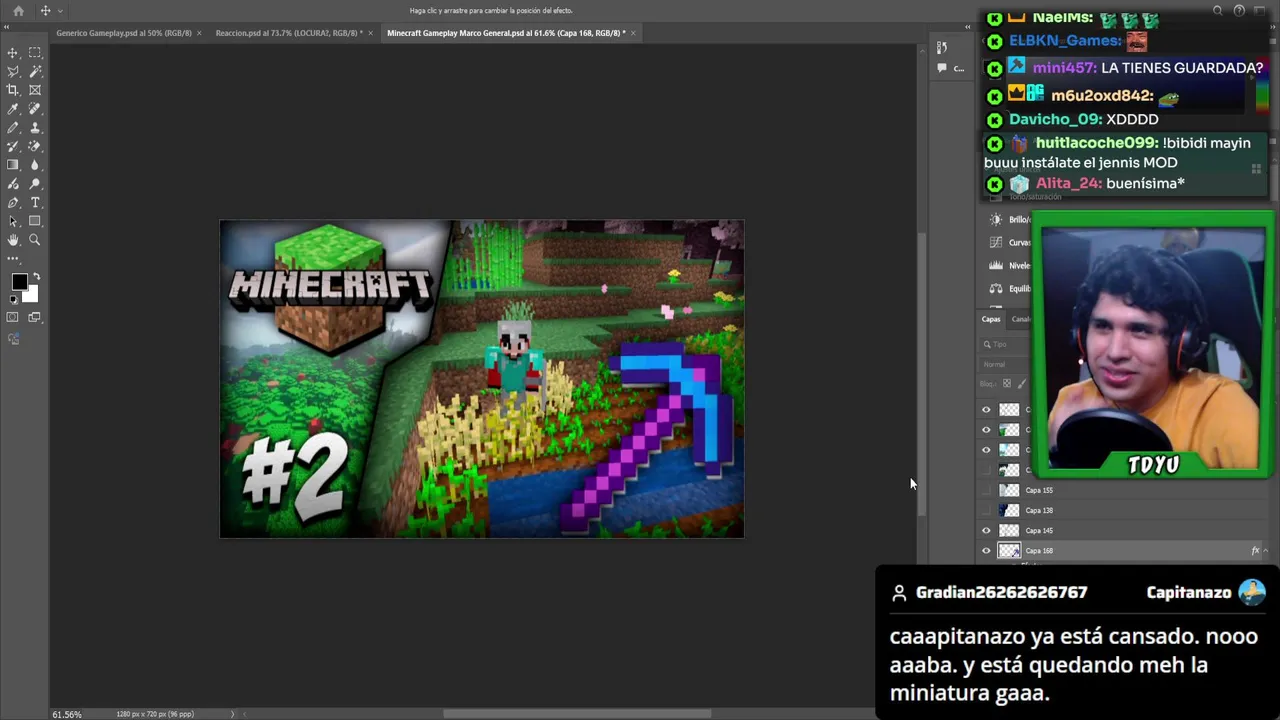Select the Hand tool
This screenshot has height=720, width=1280.
(x=13, y=240)
